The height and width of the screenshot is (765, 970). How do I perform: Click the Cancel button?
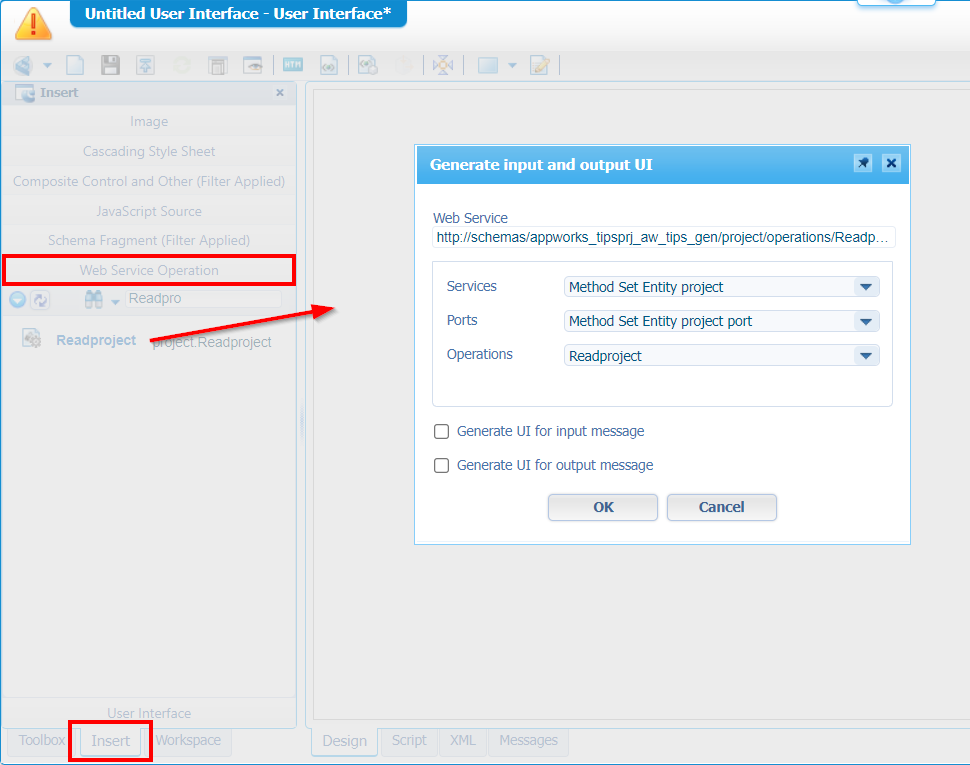tap(721, 507)
